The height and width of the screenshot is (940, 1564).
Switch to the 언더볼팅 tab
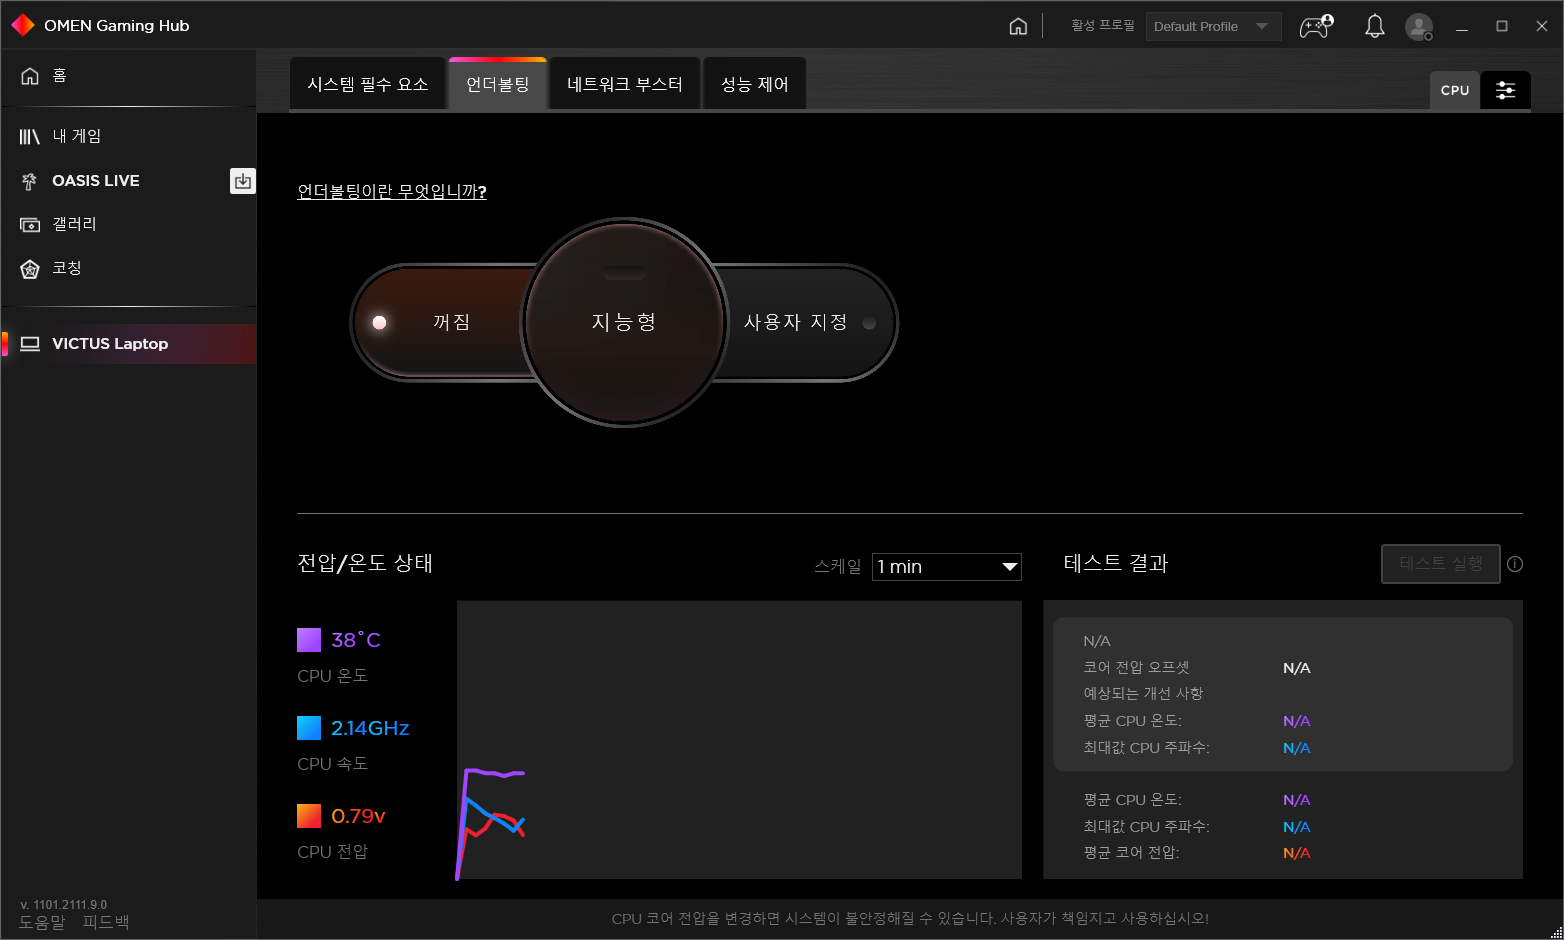point(498,84)
